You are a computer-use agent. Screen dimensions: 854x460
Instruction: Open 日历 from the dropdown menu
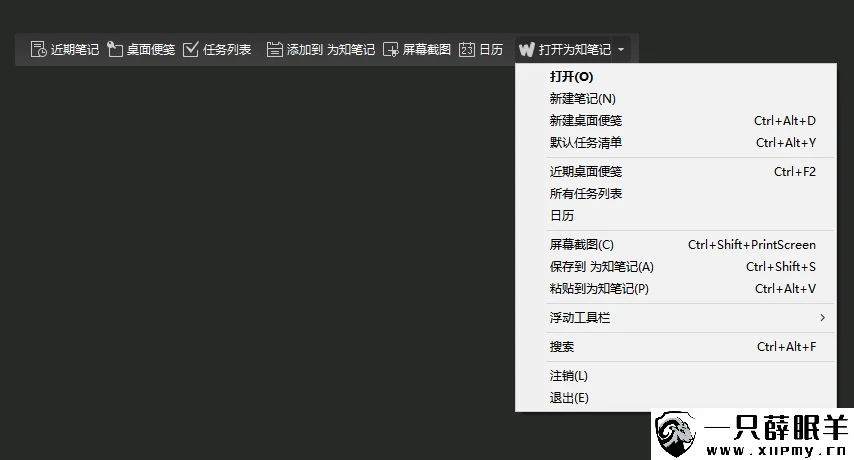[x=676, y=216]
